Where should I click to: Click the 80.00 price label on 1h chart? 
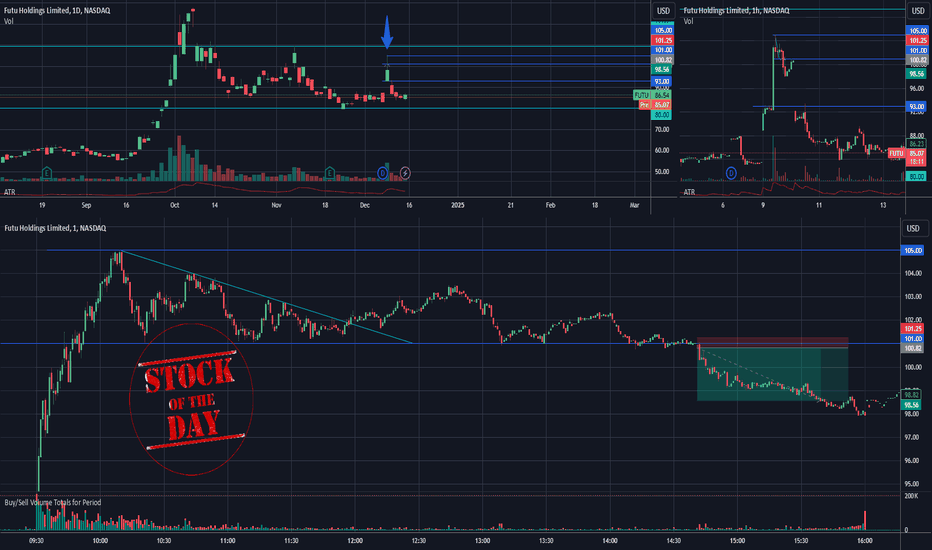(x=917, y=177)
